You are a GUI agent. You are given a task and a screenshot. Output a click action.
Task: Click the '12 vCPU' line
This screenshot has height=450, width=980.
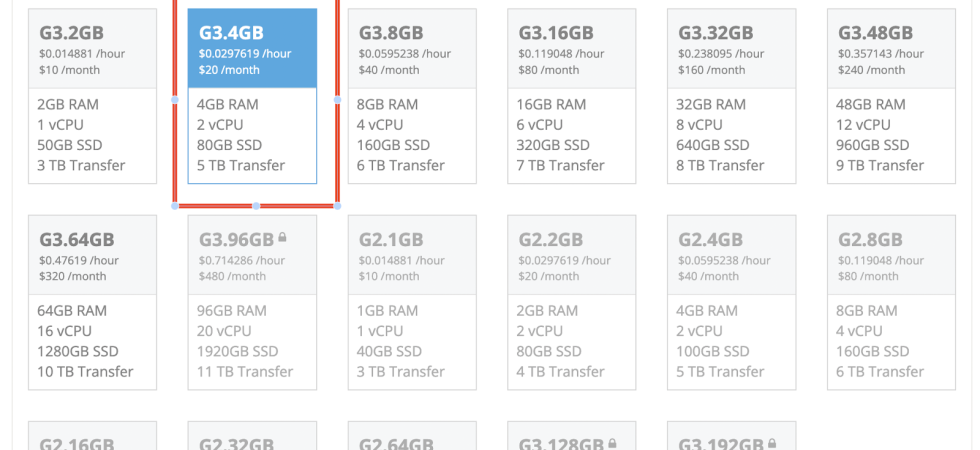863,125
